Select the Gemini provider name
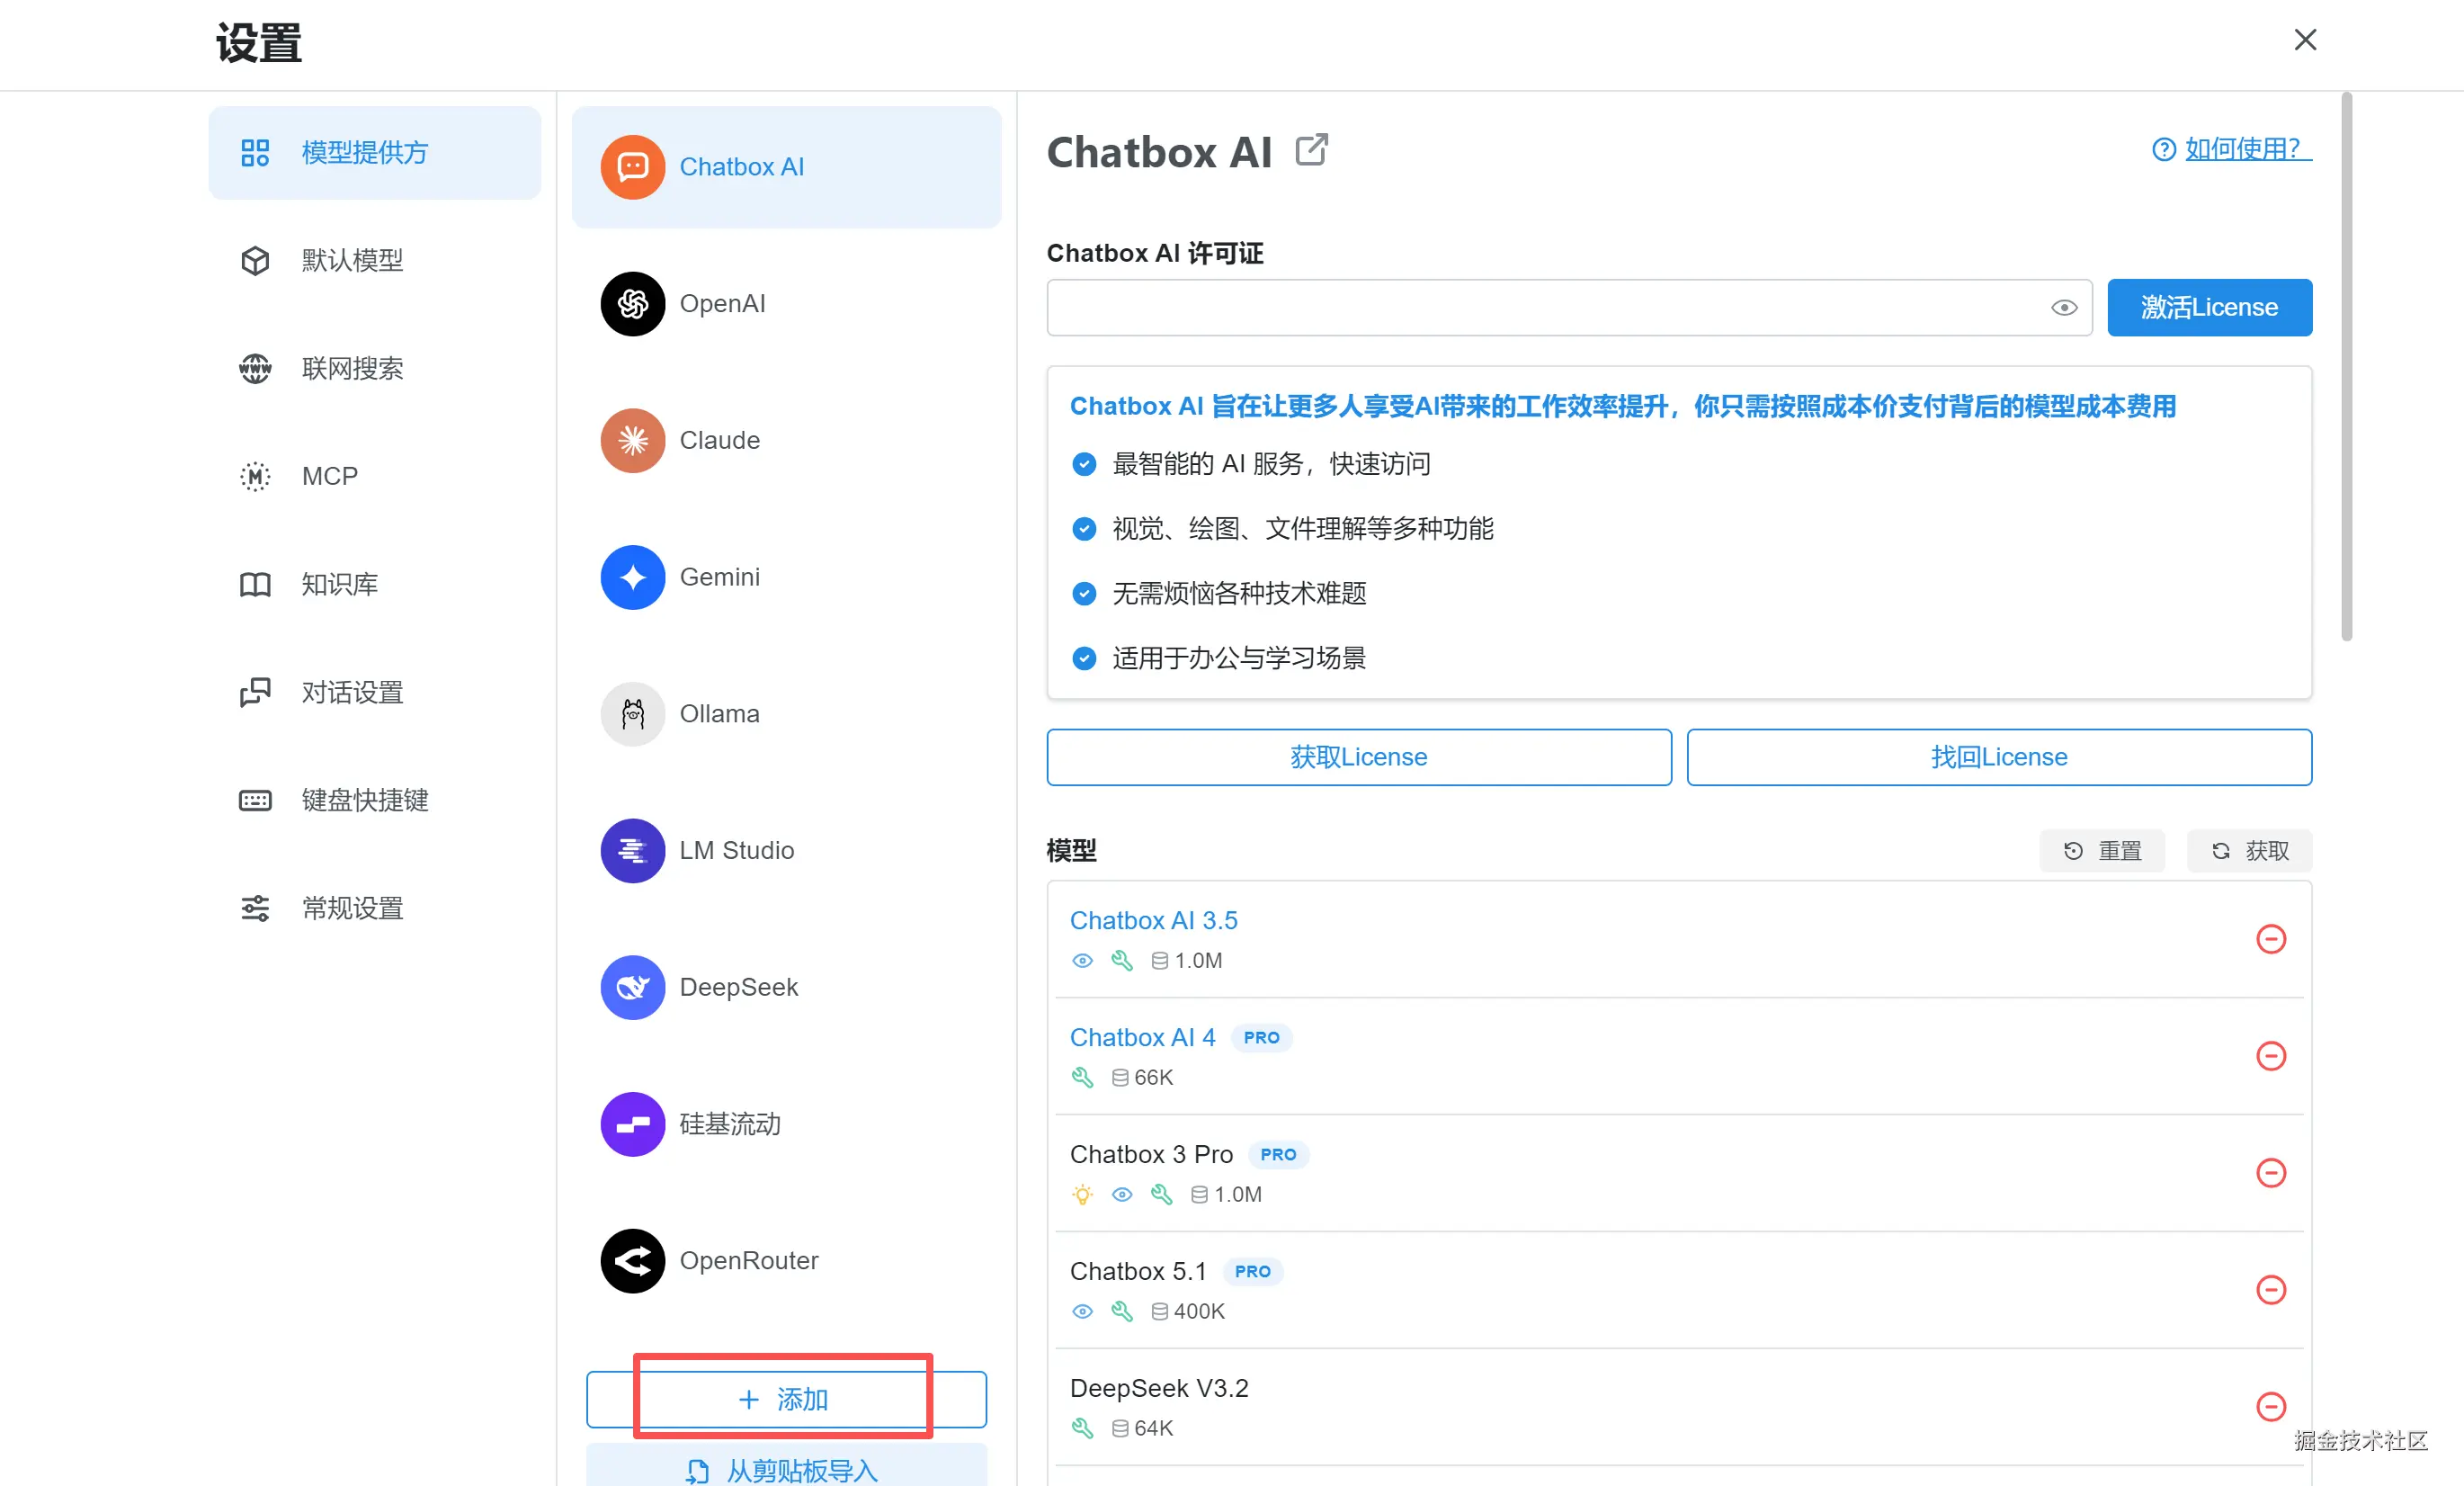 (x=720, y=577)
